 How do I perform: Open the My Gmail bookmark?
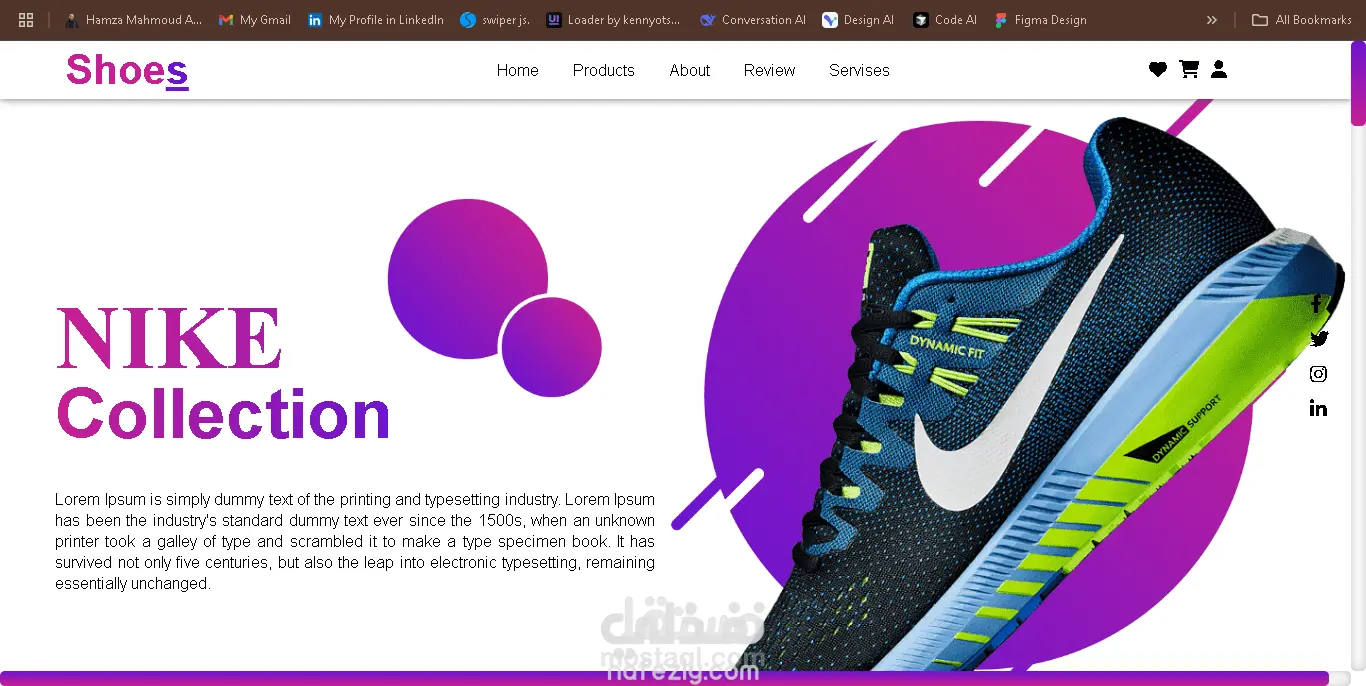click(x=255, y=20)
